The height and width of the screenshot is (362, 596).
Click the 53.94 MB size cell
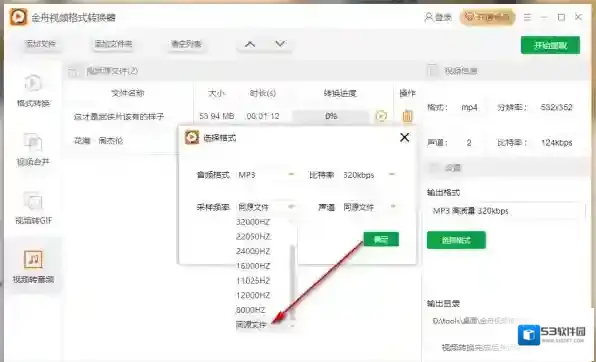217,116
